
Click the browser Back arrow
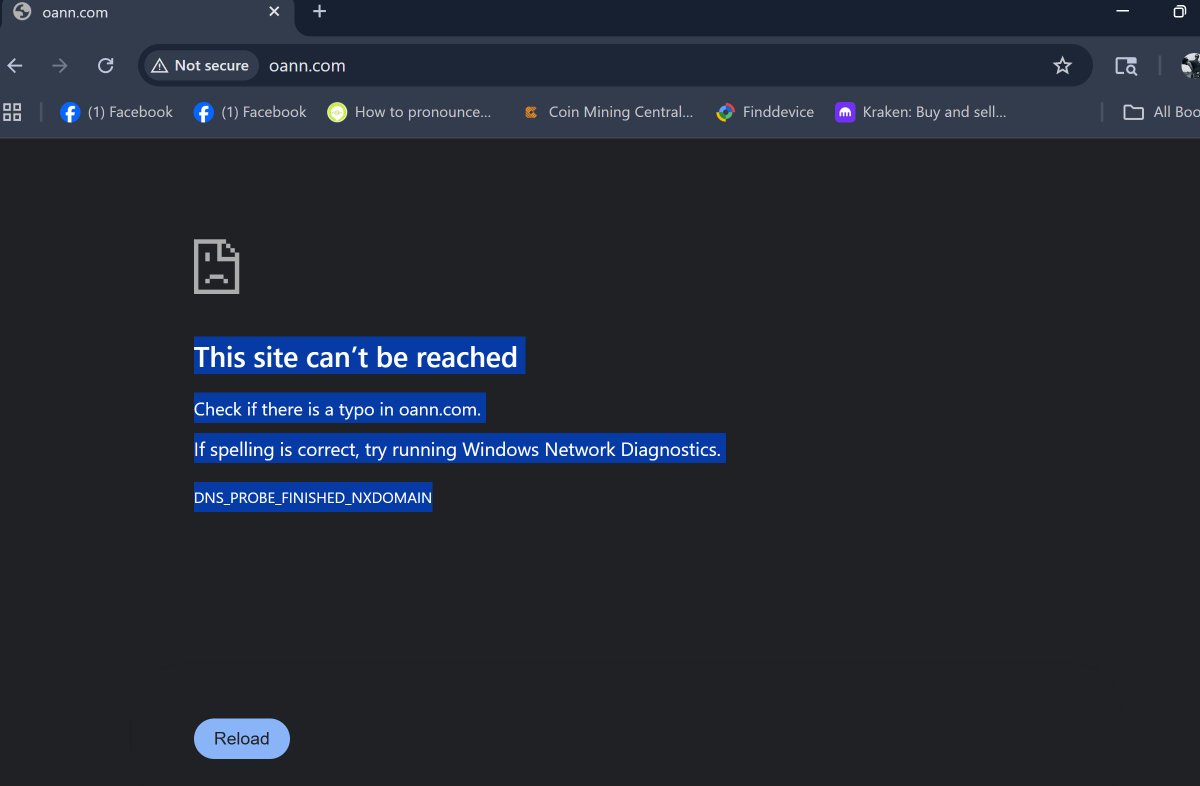point(15,66)
